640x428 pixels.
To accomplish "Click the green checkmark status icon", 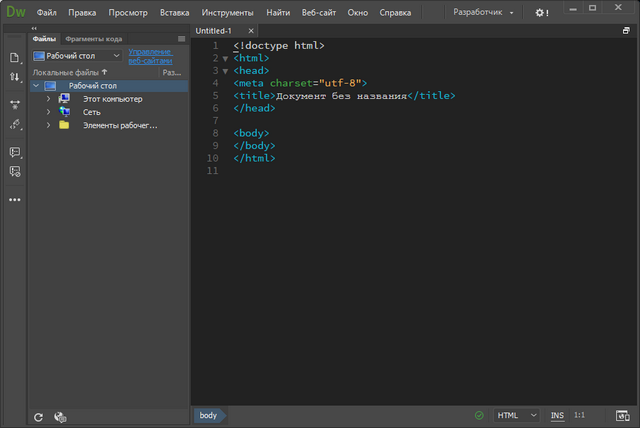I will click(x=479, y=415).
